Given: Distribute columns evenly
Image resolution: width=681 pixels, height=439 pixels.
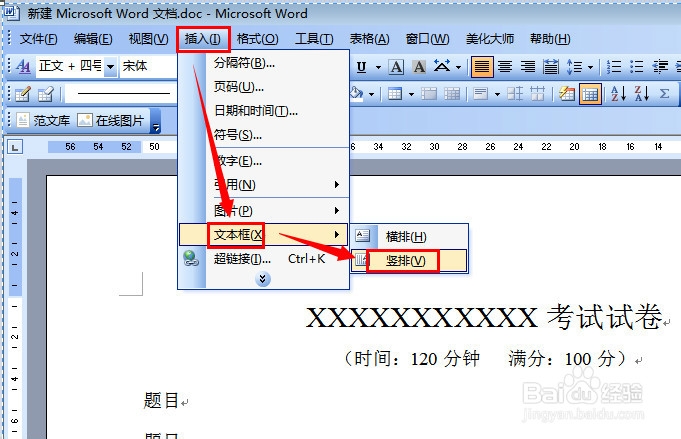Looking at the screenshot, I should [537, 94].
